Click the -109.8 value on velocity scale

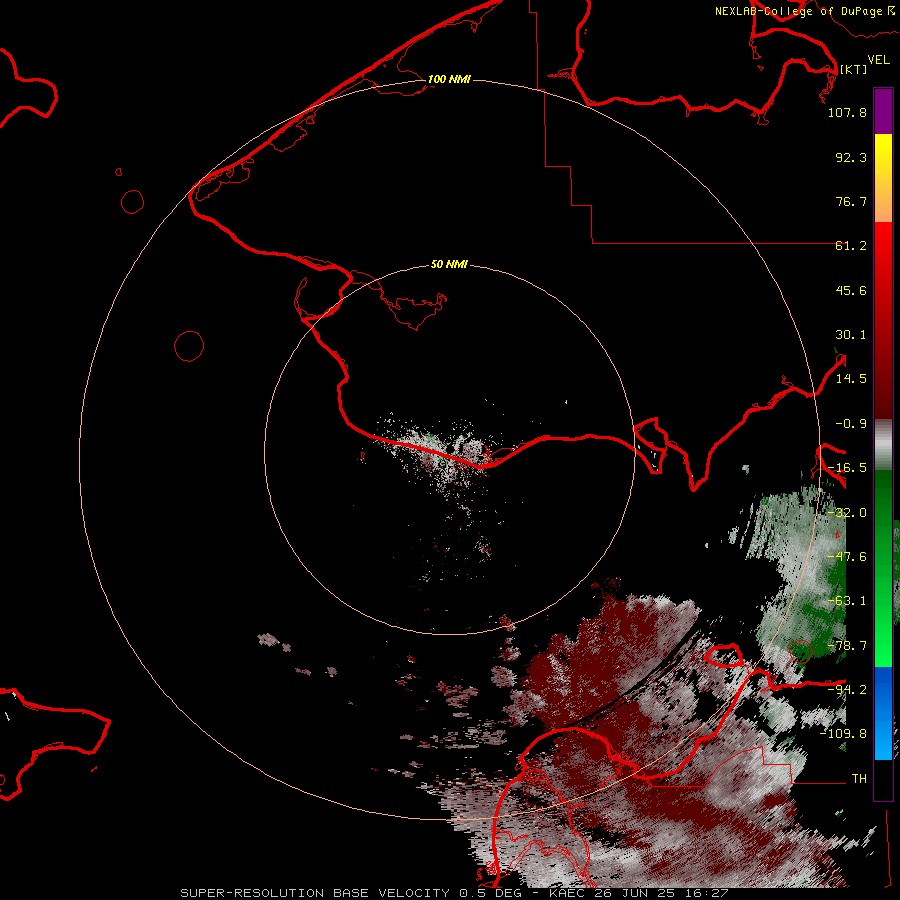tap(843, 734)
